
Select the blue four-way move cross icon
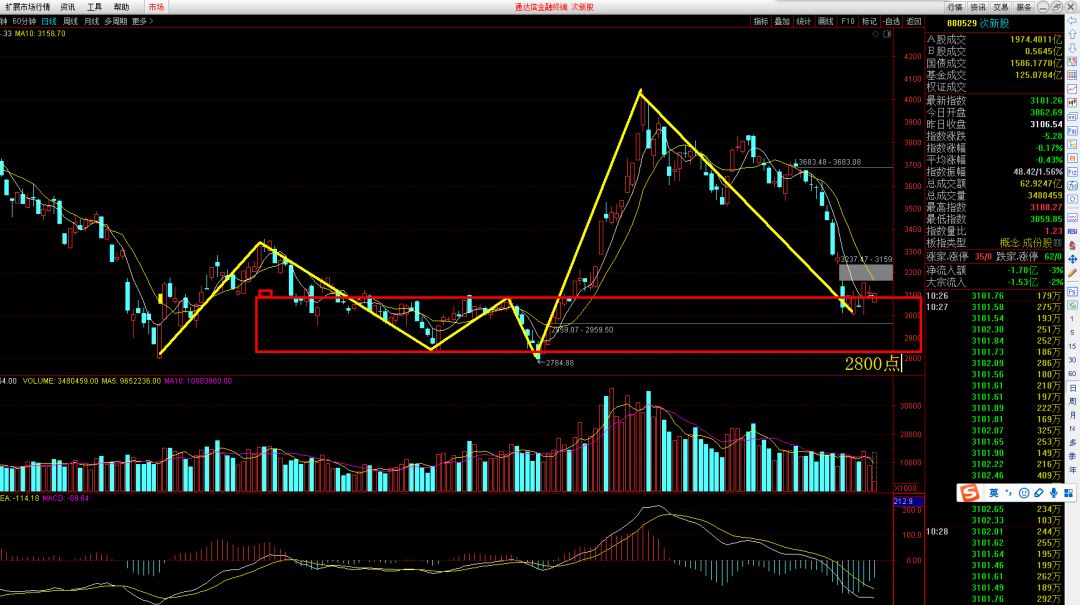click(1072, 258)
